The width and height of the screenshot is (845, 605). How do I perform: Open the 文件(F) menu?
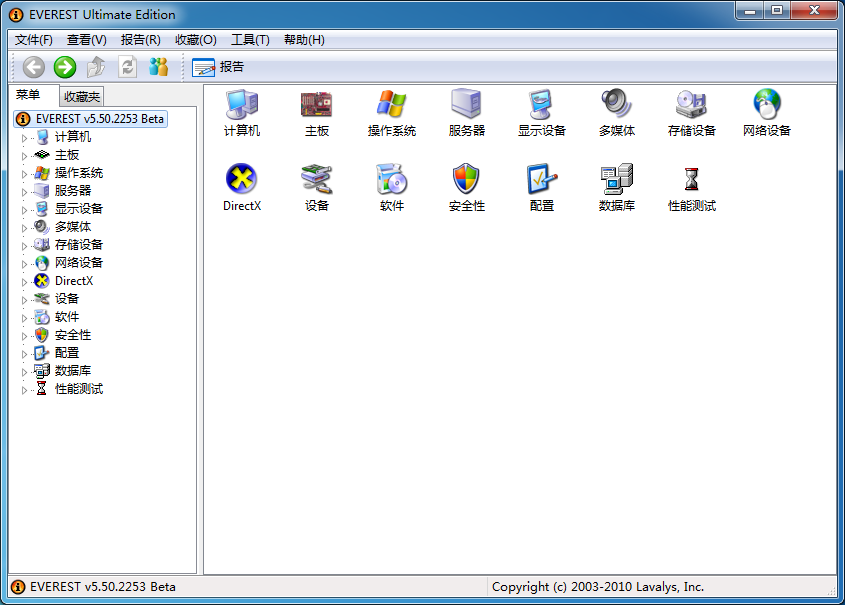pos(34,40)
